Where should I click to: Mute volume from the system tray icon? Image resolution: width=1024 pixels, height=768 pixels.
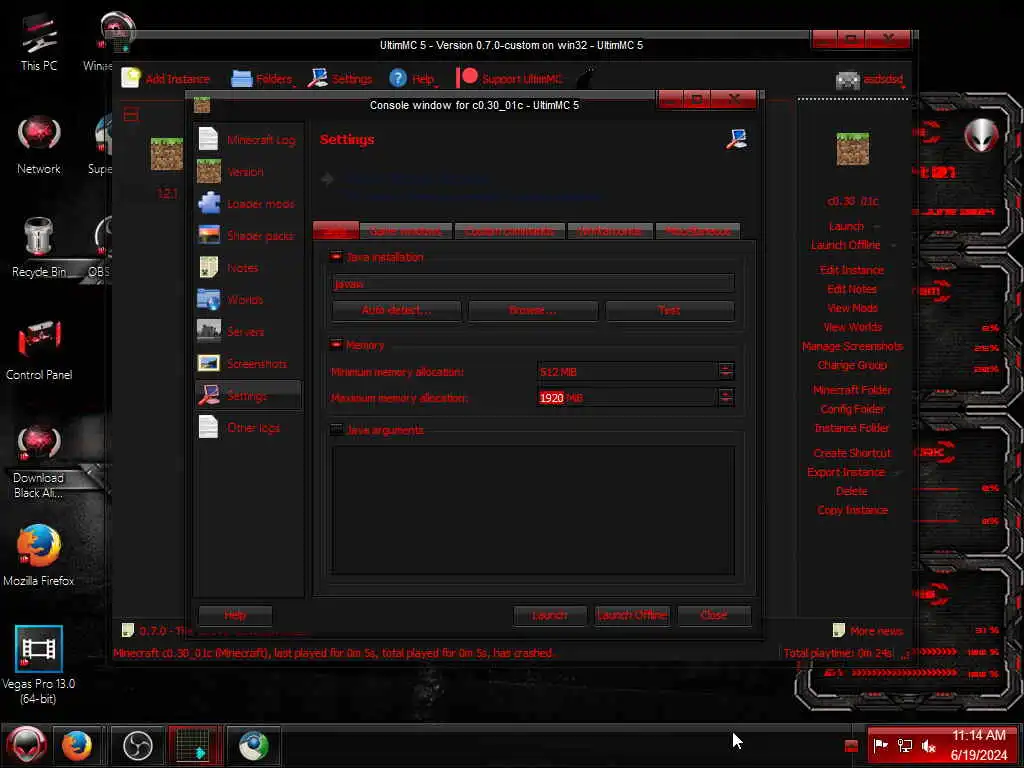928,745
